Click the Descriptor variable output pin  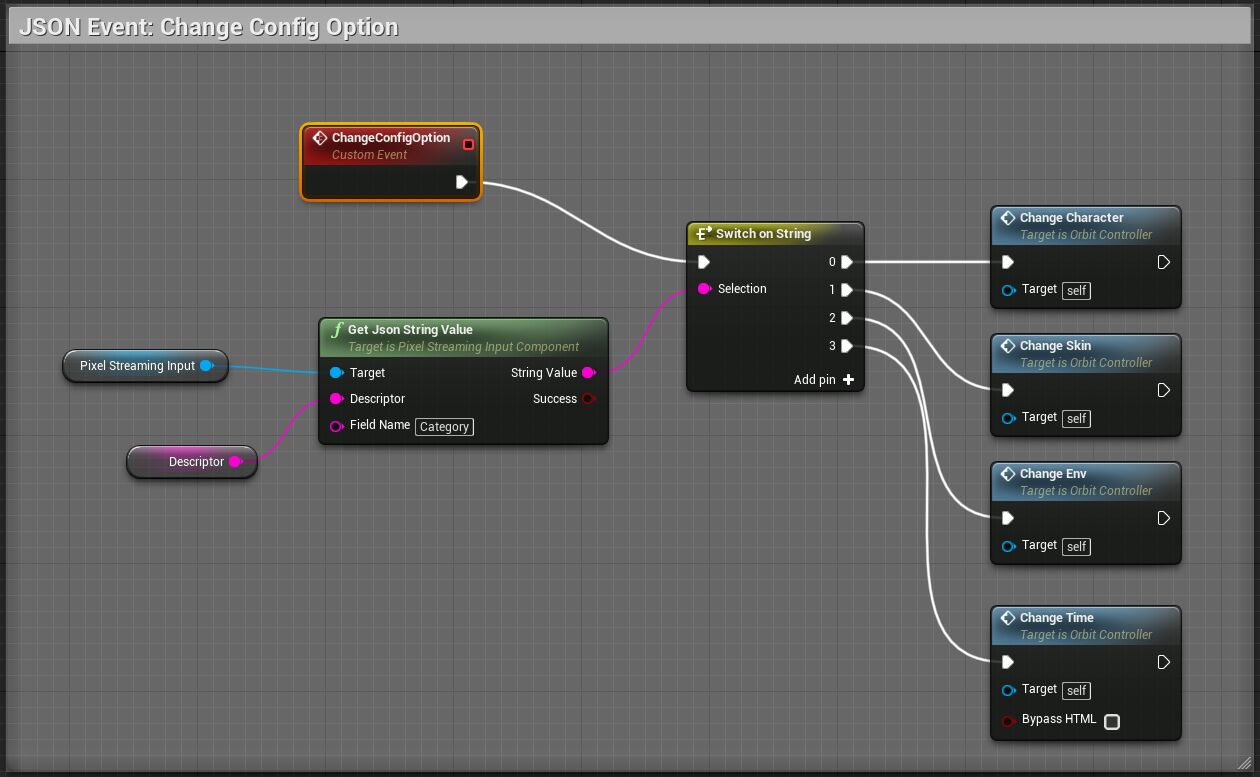click(x=236, y=462)
